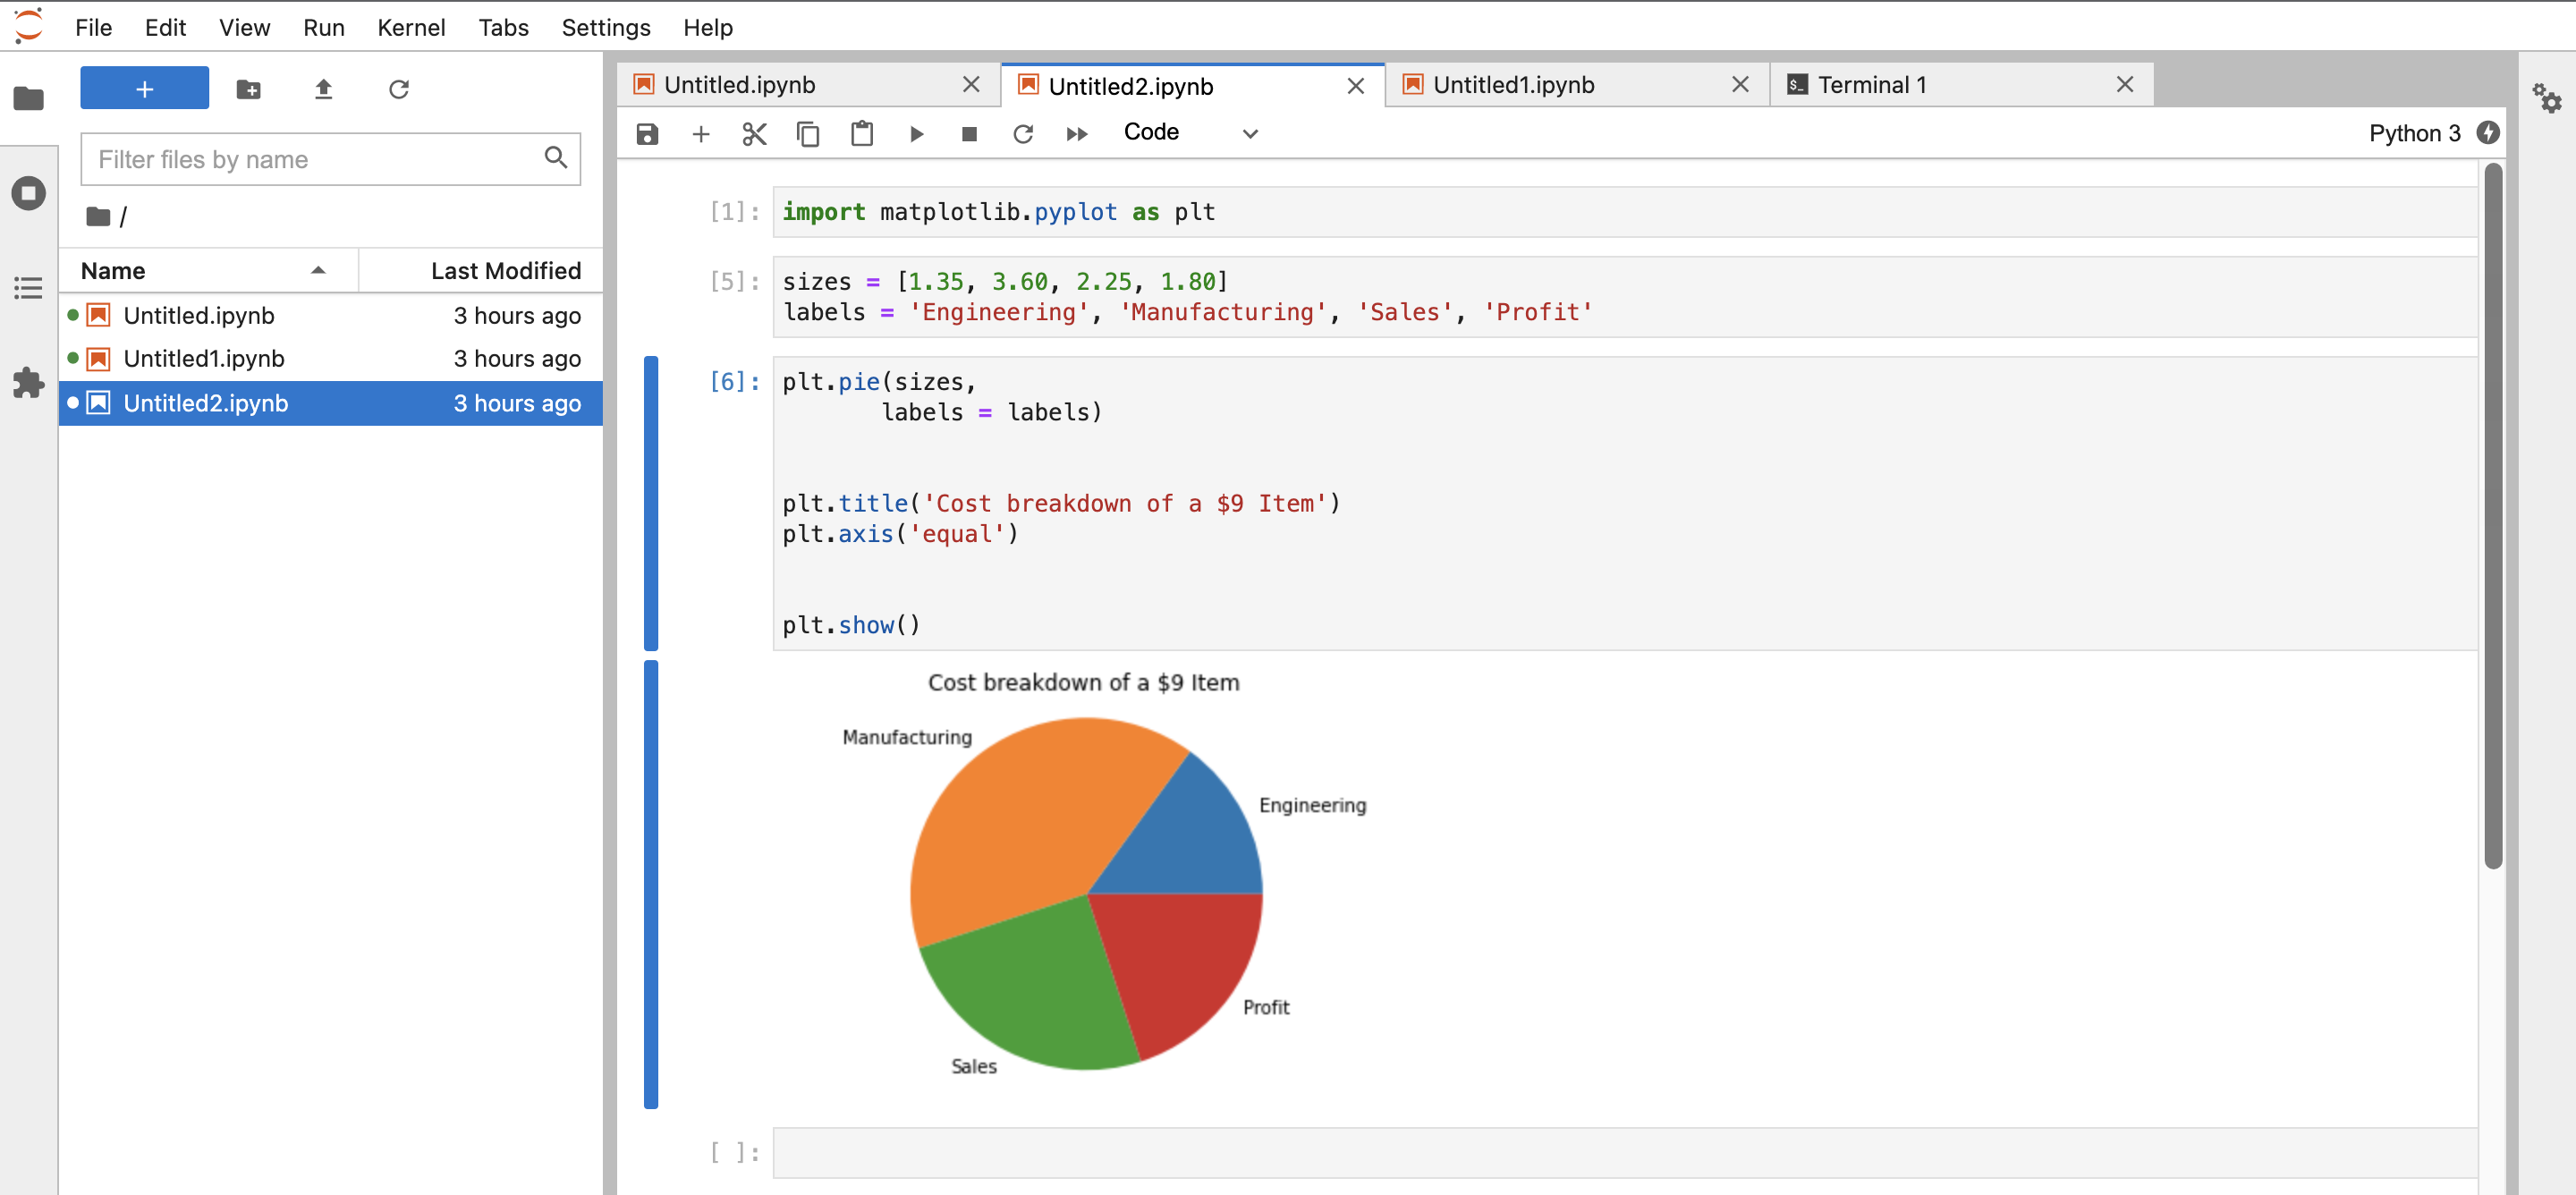Screen dimensions: 2576x1195
Task: Paste a cell from clipboard
Action: pyautogui.click(x=862, y=133)
